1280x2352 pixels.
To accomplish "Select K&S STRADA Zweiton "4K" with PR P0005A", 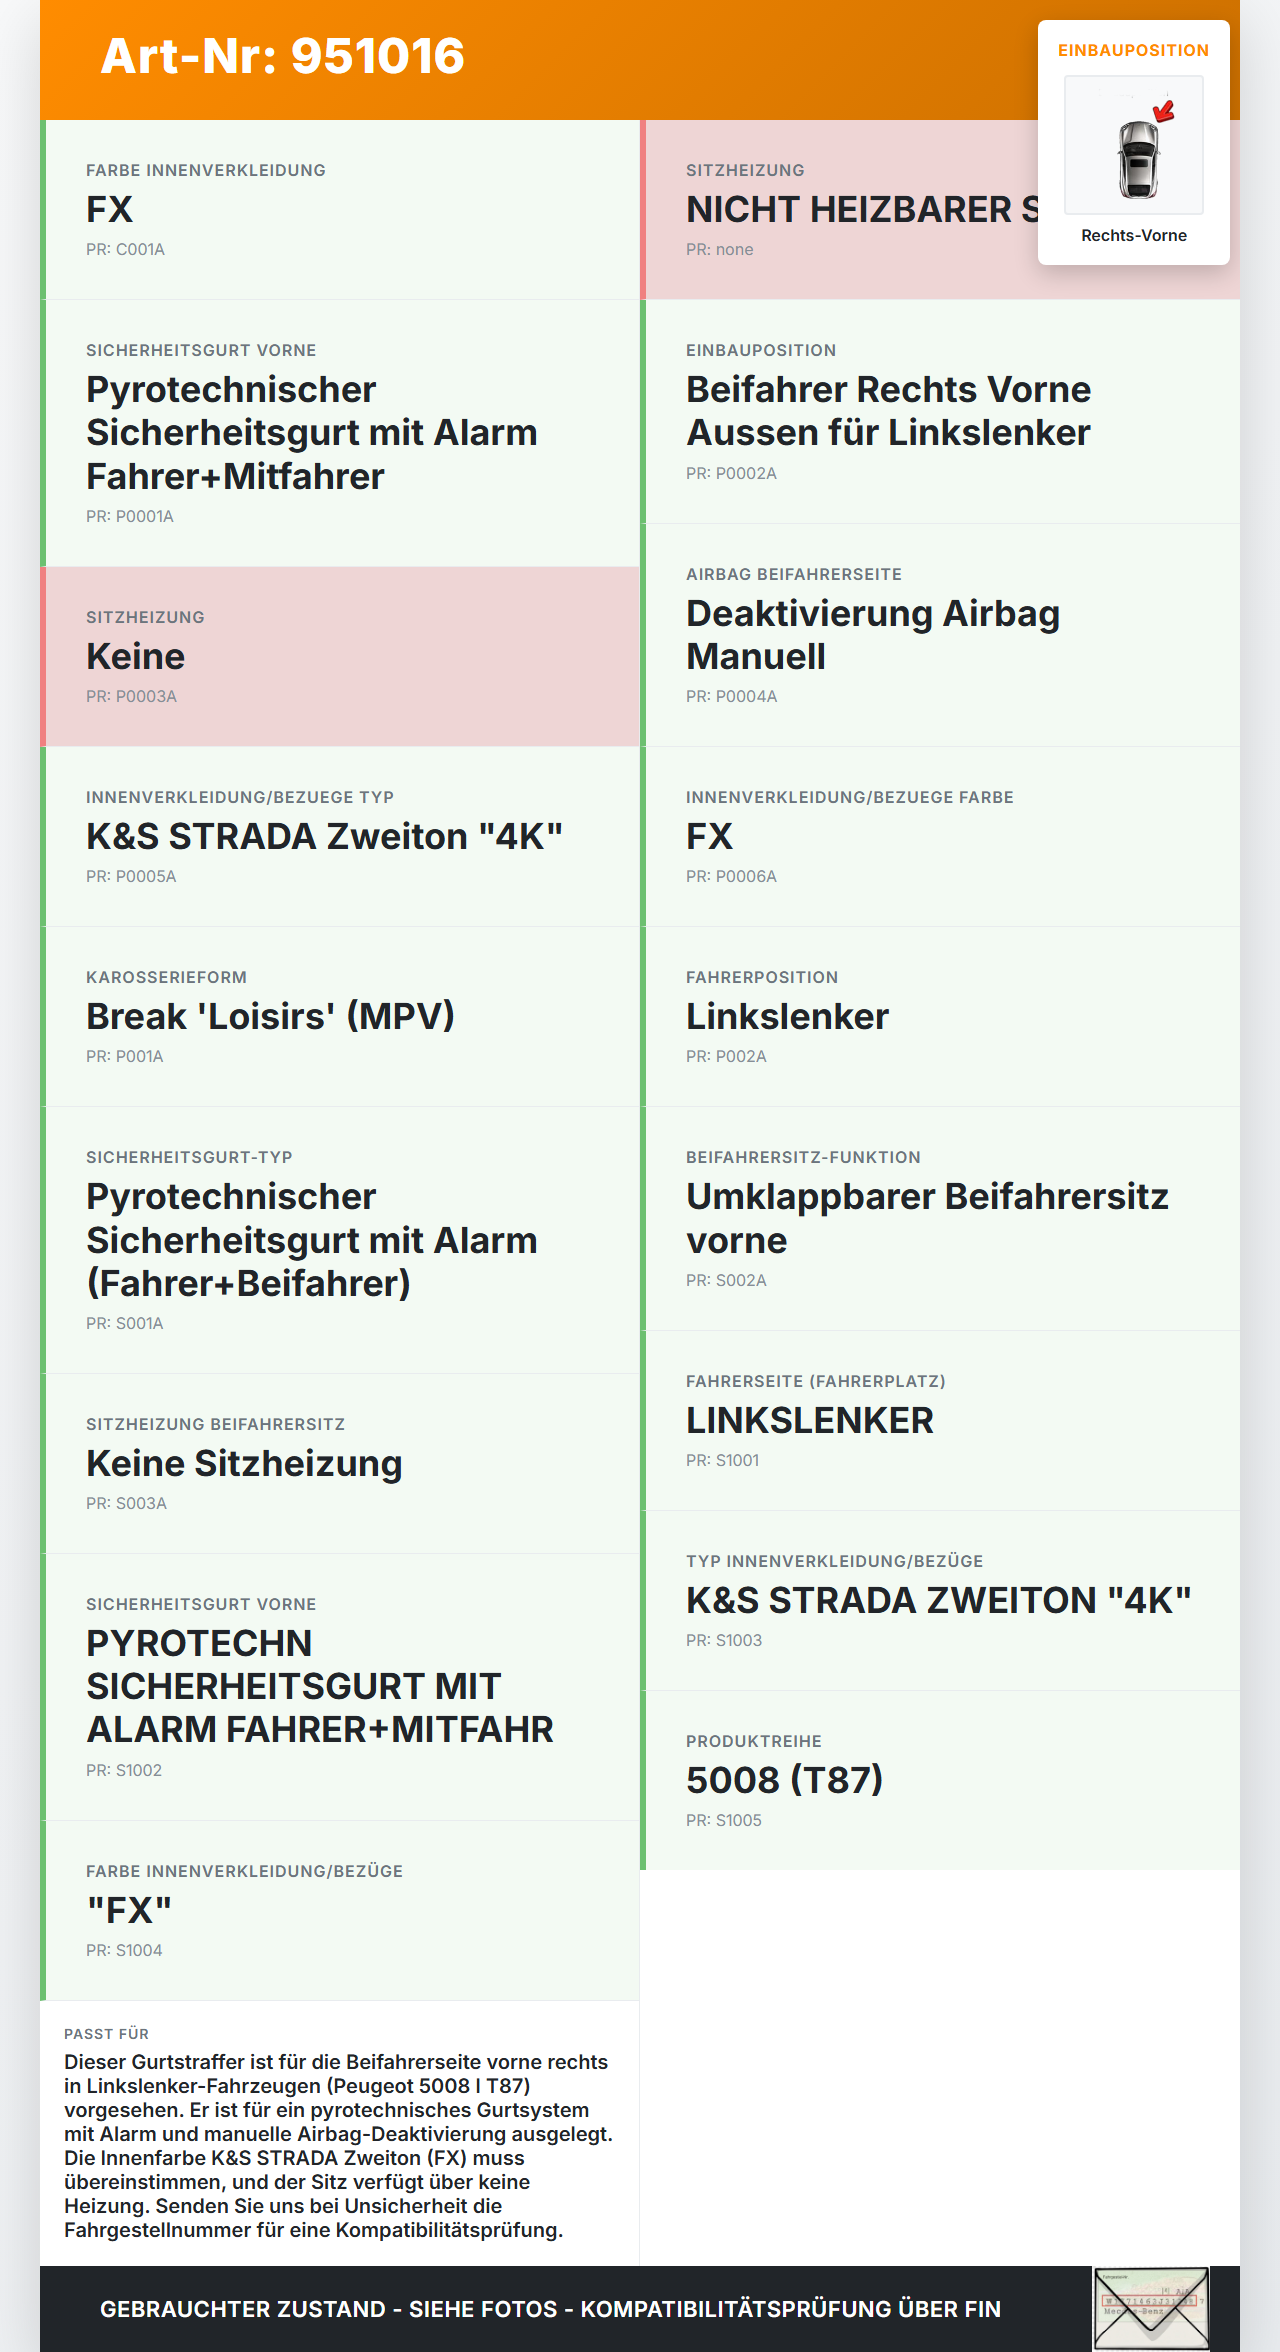I will [340, 837].
